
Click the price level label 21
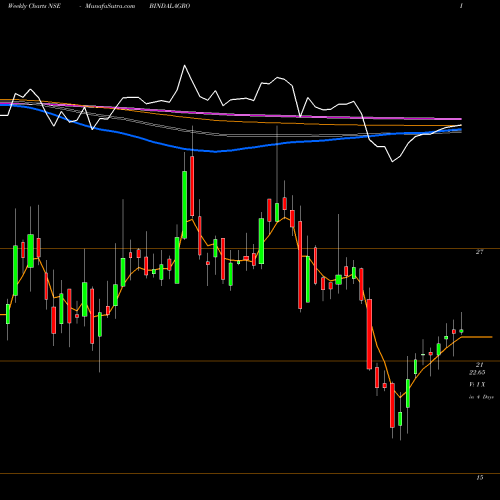[x=479, y=365]
